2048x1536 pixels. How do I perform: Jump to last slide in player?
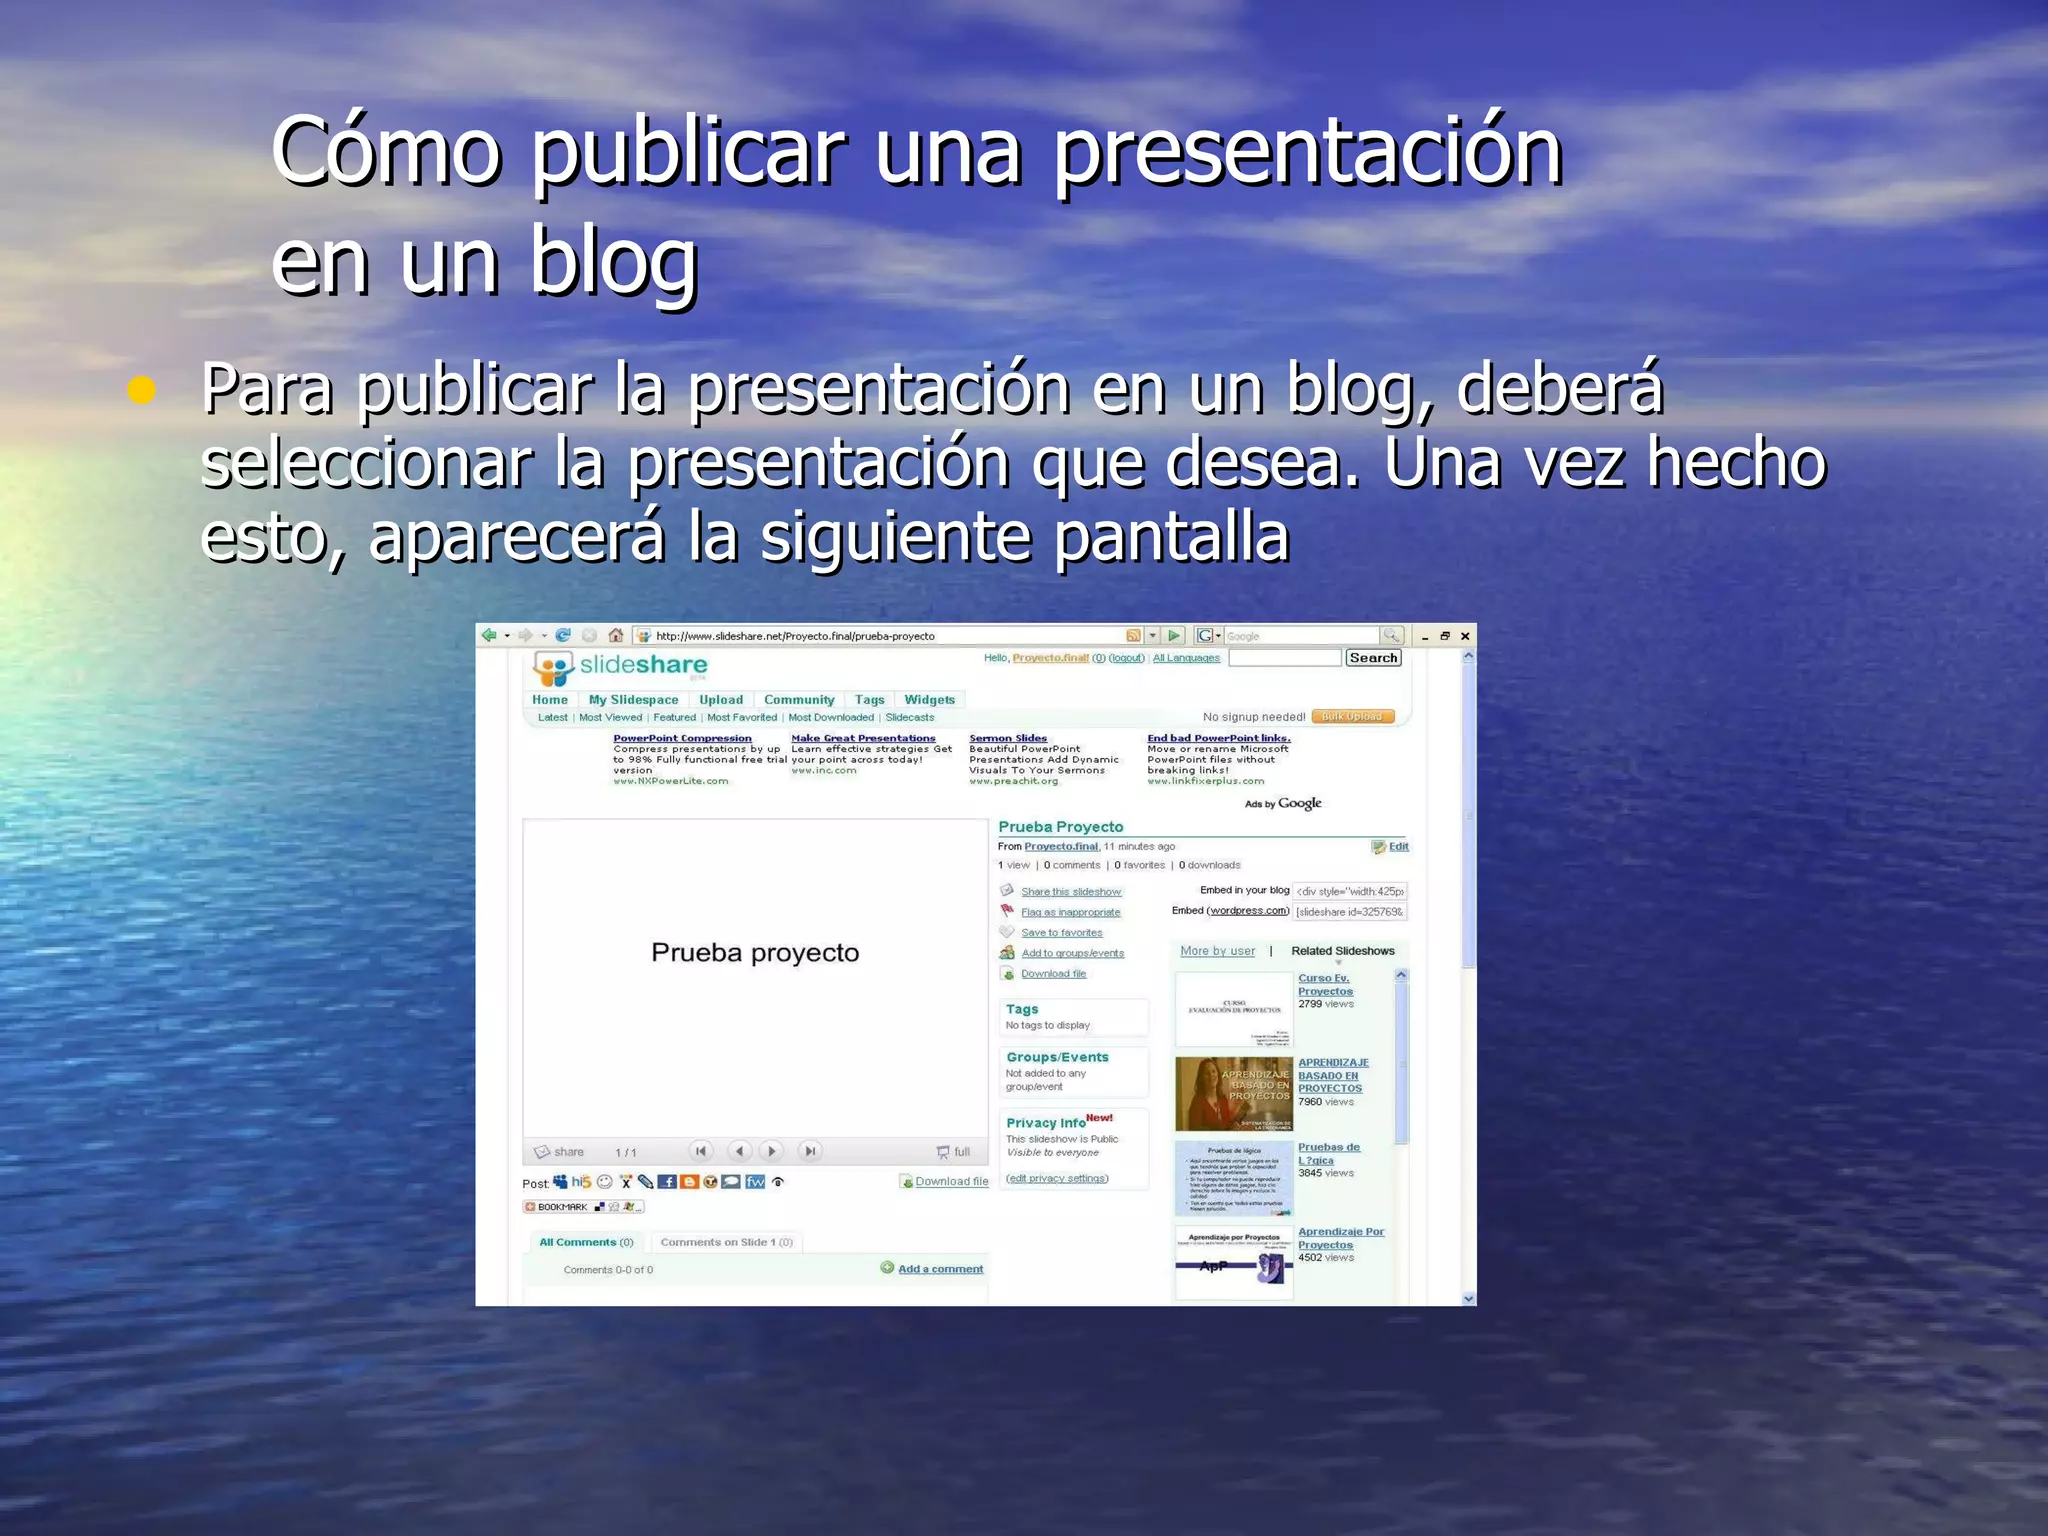pos(811,1151)
